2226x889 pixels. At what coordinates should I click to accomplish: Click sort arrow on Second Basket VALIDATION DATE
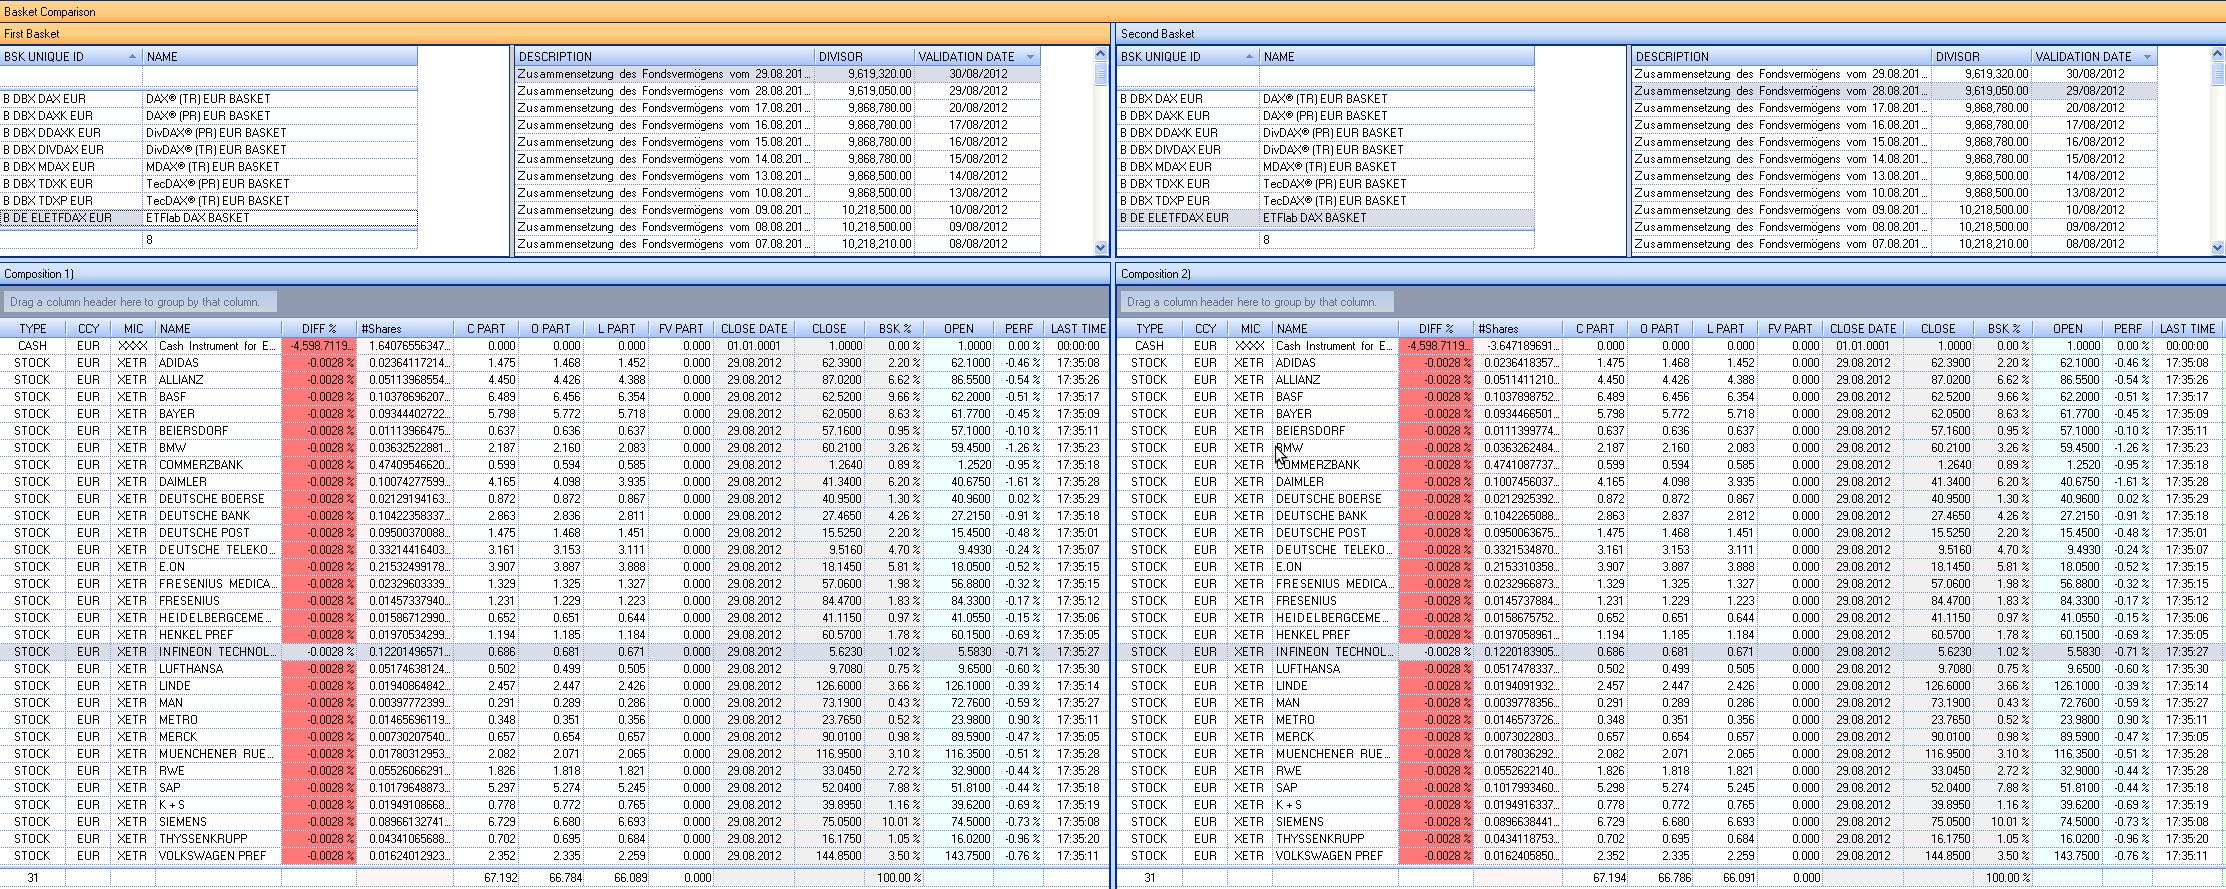click(2147, 57)
